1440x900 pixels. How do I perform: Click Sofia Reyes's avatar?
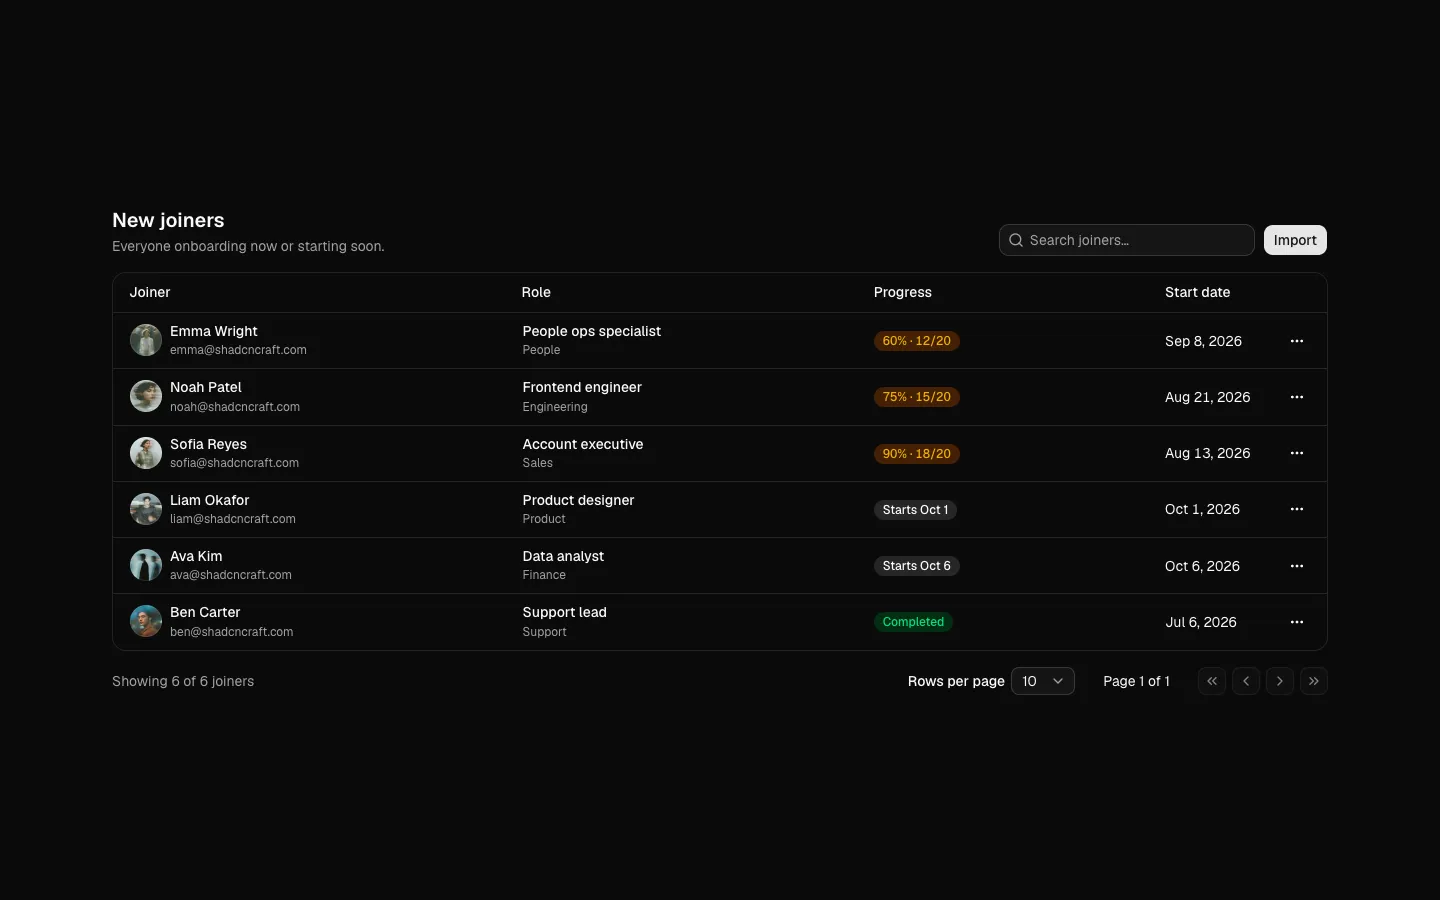click(x=146, y=453)
